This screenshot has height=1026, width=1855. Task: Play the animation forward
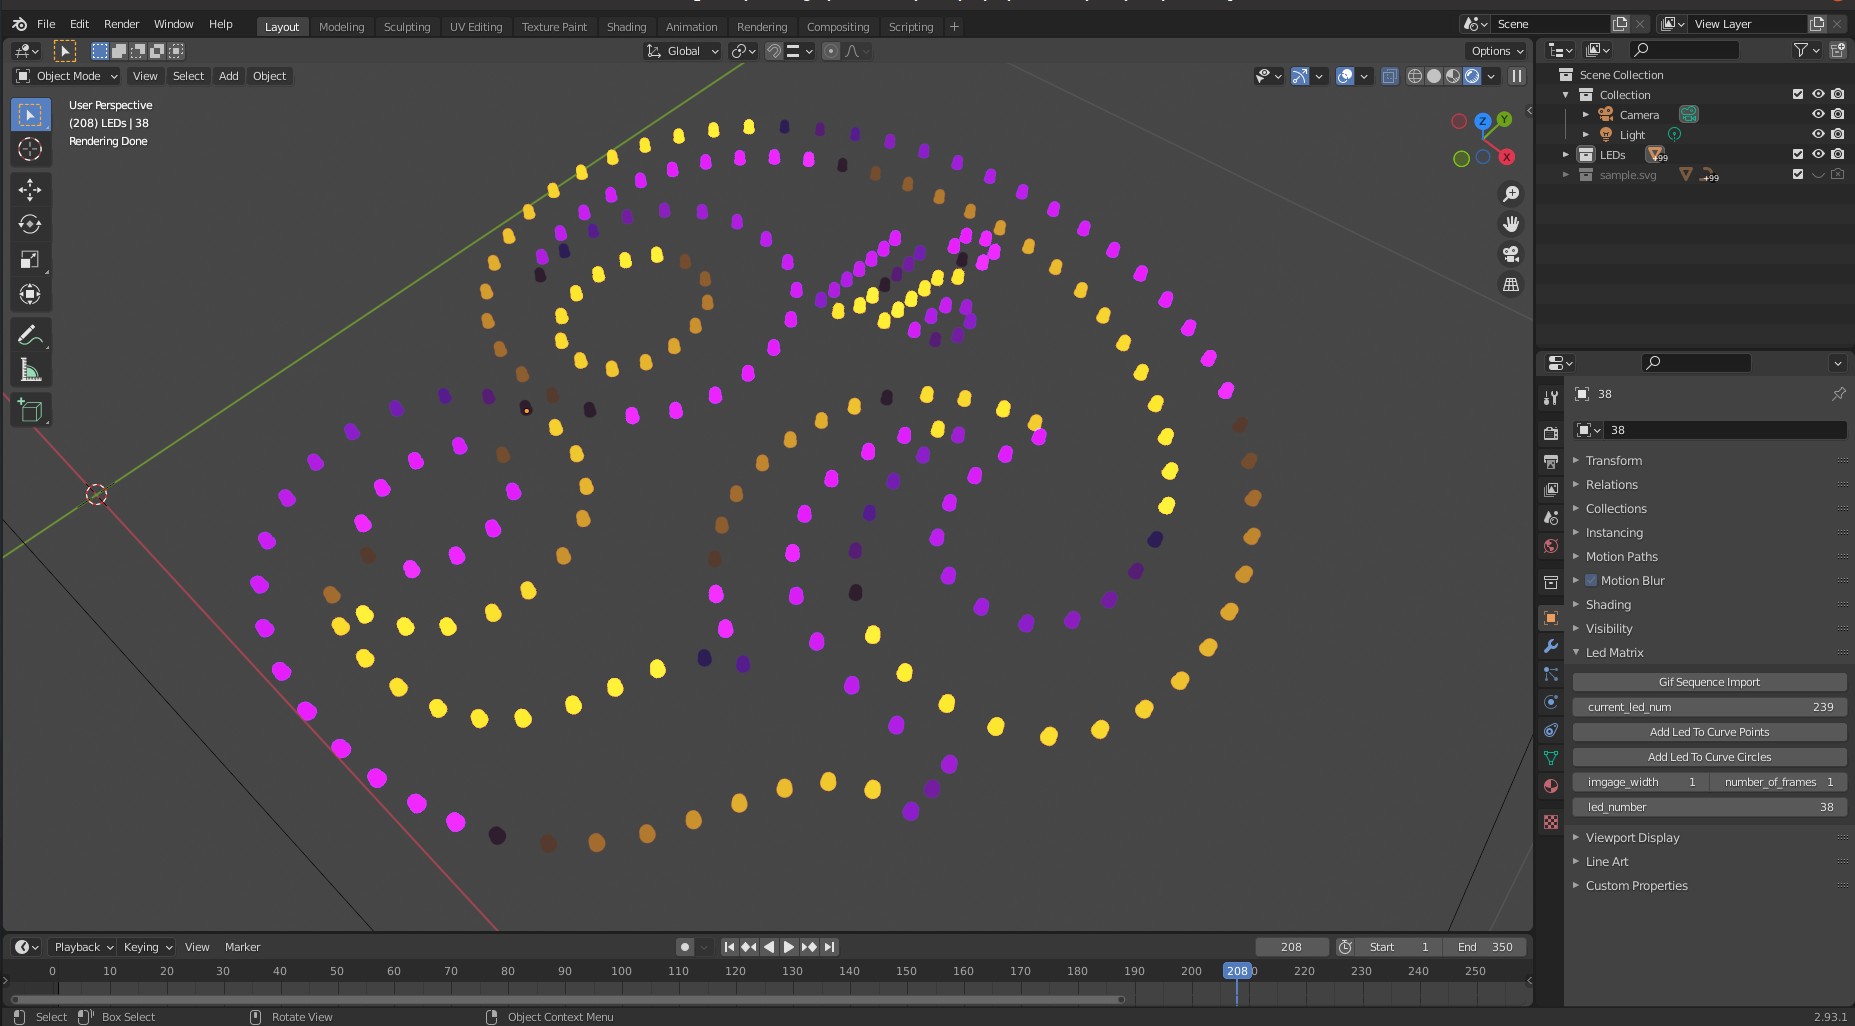[x=789, y=947]
